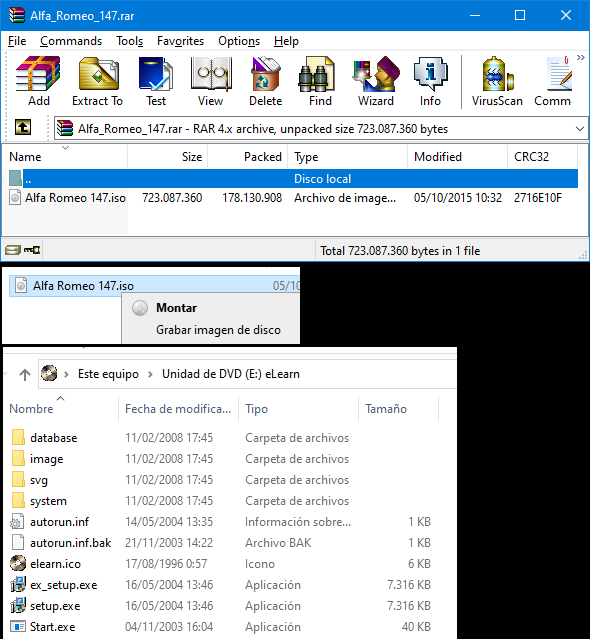Open the archive path dropdown arrow

pyautogui.click(x=579, y=129)
